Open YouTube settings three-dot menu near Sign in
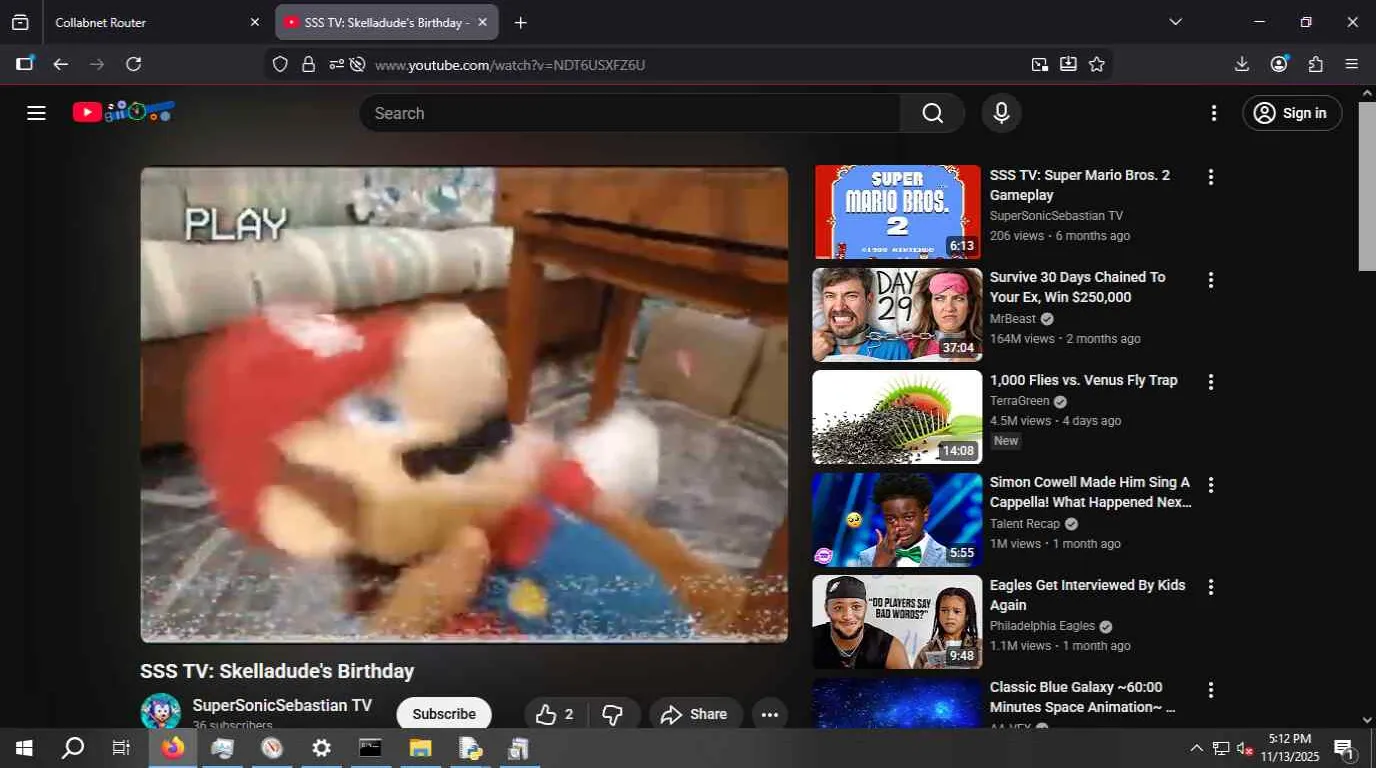The image size is (1376, 768). [1214, 113]
